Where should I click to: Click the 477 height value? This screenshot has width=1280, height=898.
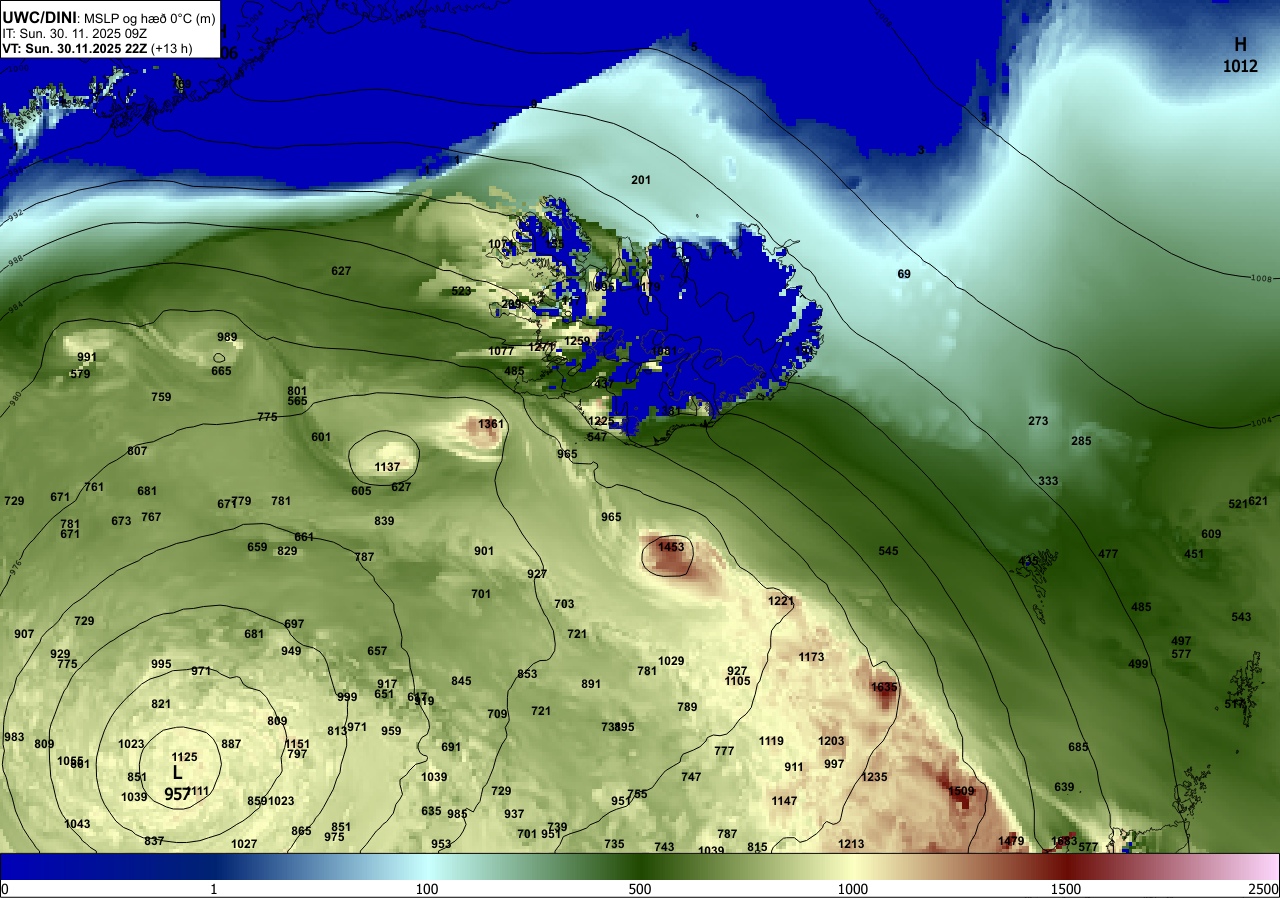(1108, 554)
